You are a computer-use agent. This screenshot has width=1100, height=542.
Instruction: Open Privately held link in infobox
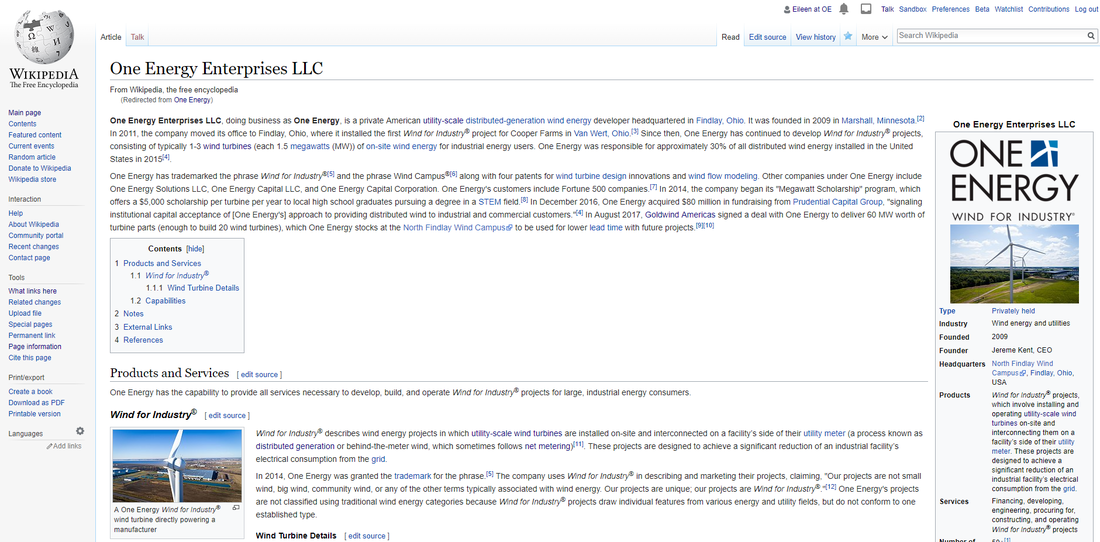(x=1013, y=311)
